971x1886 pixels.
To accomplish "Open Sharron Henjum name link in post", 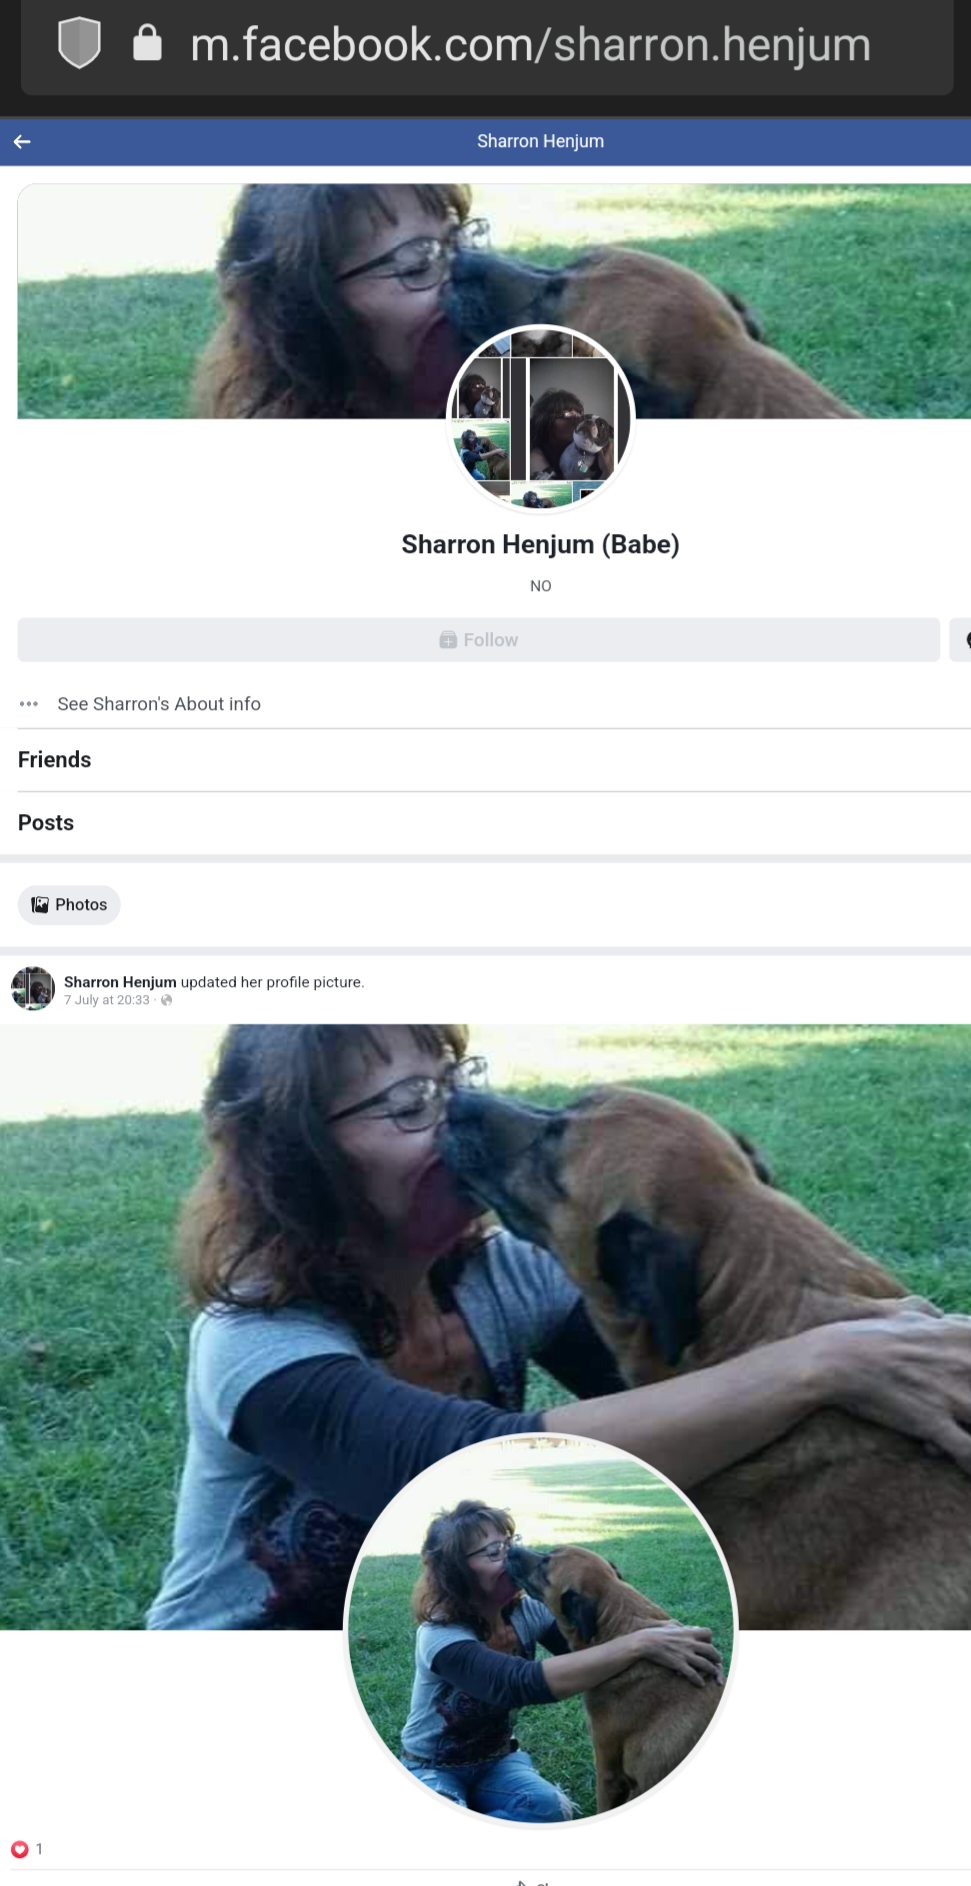I will (x=120, y=982).
